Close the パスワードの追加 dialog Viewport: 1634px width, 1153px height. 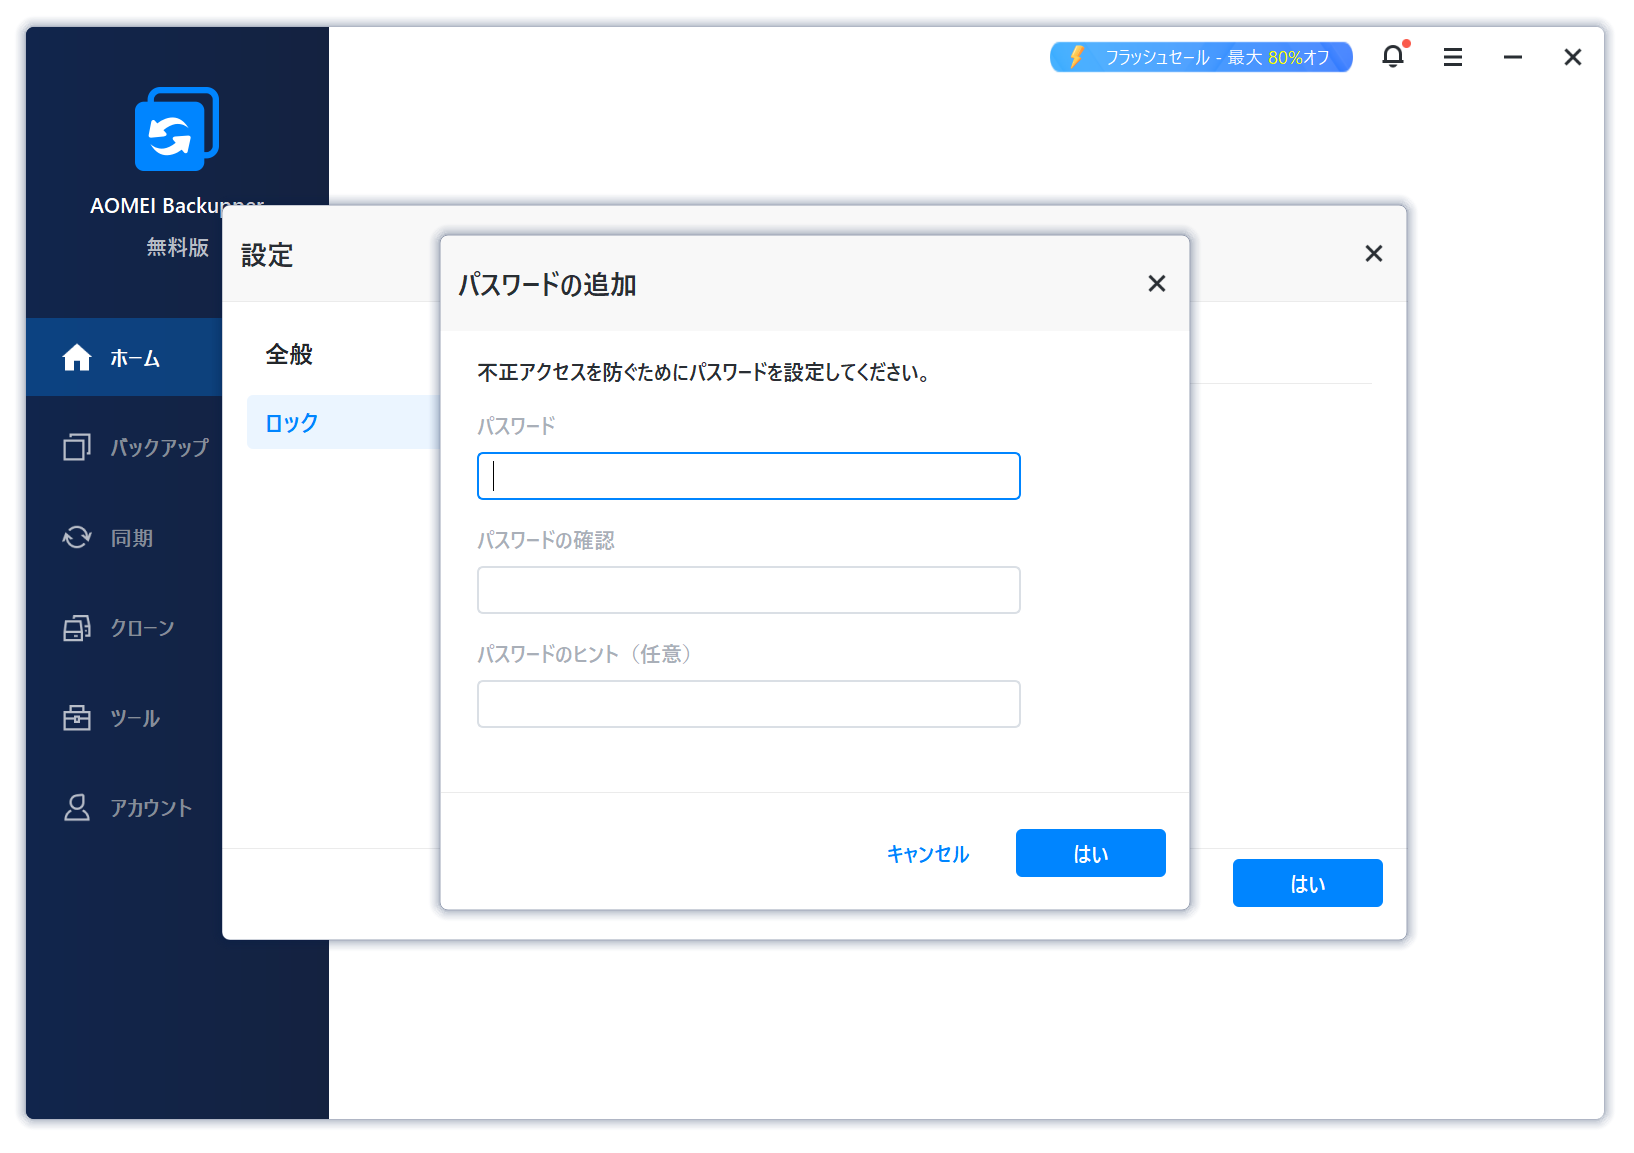(x=1156, y=284)
